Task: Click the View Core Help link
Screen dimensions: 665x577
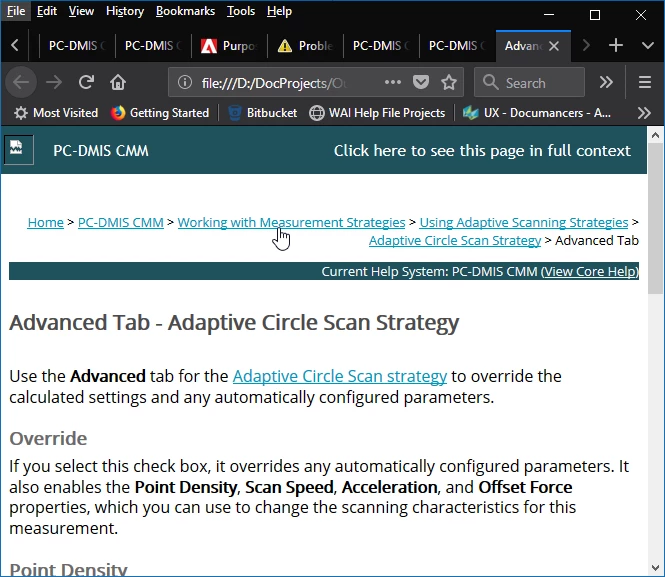Action: pos(590,271)
